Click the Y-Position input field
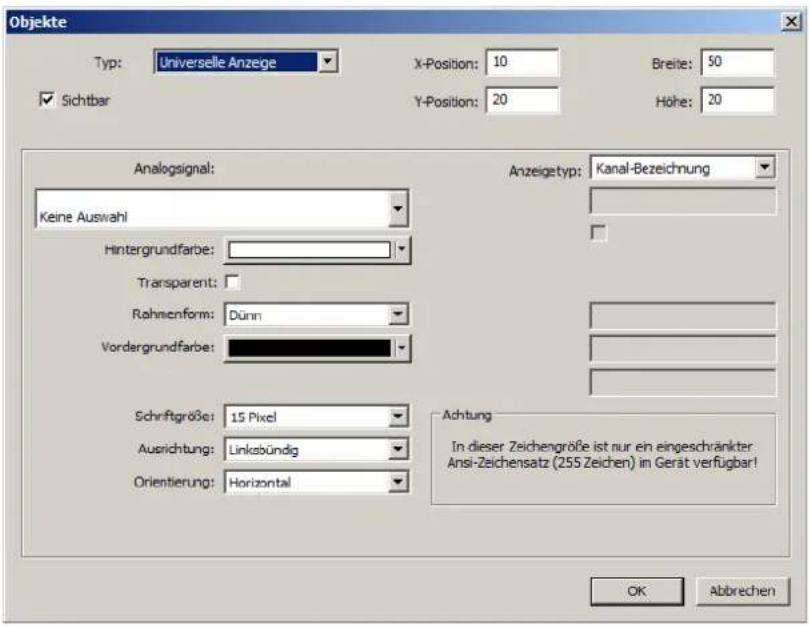Image resolution: width=809 pixels, height=626 pixels. pyautogui.click(x=522, y=100)
